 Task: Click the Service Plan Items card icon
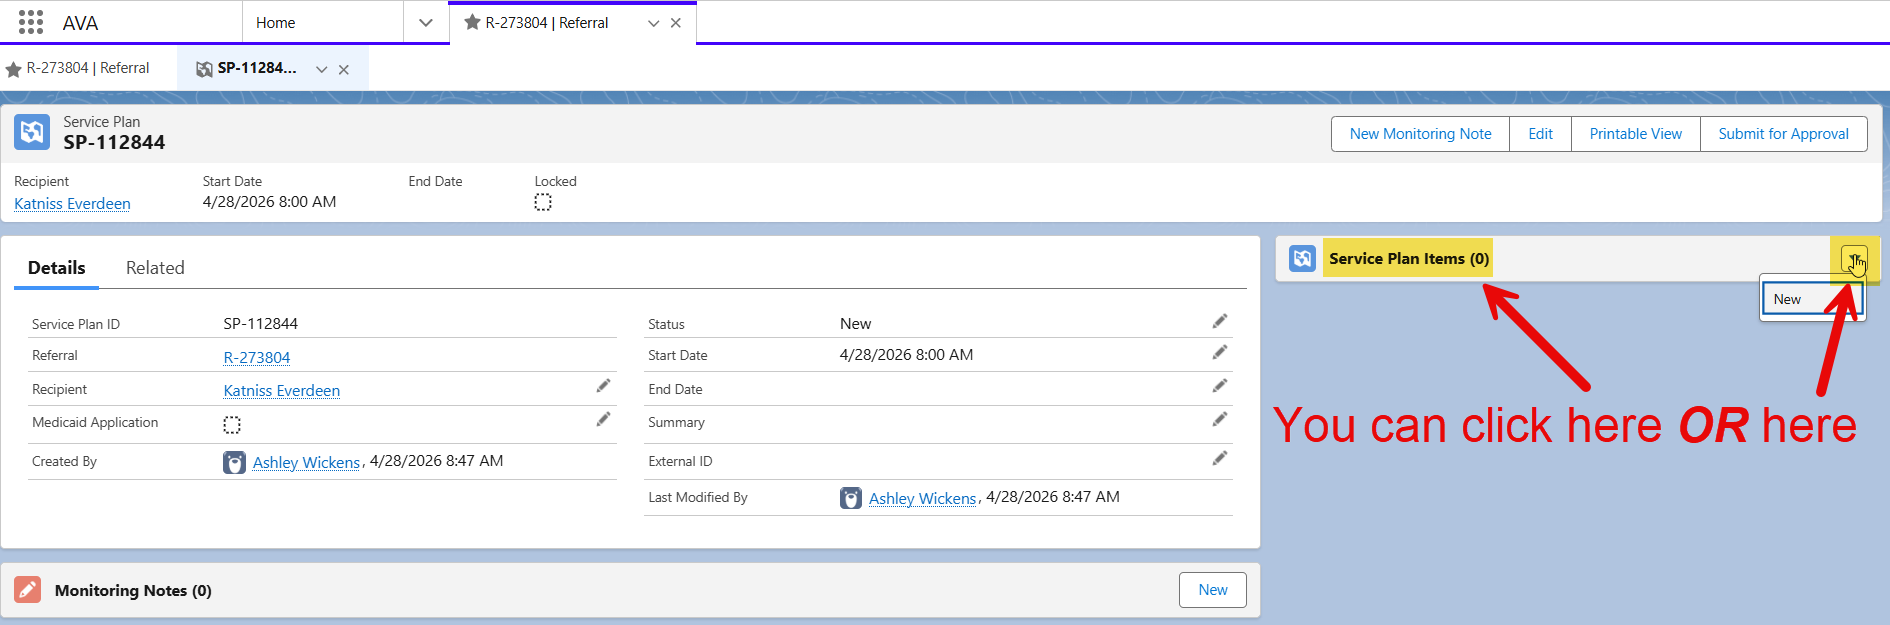point(1302,259)
